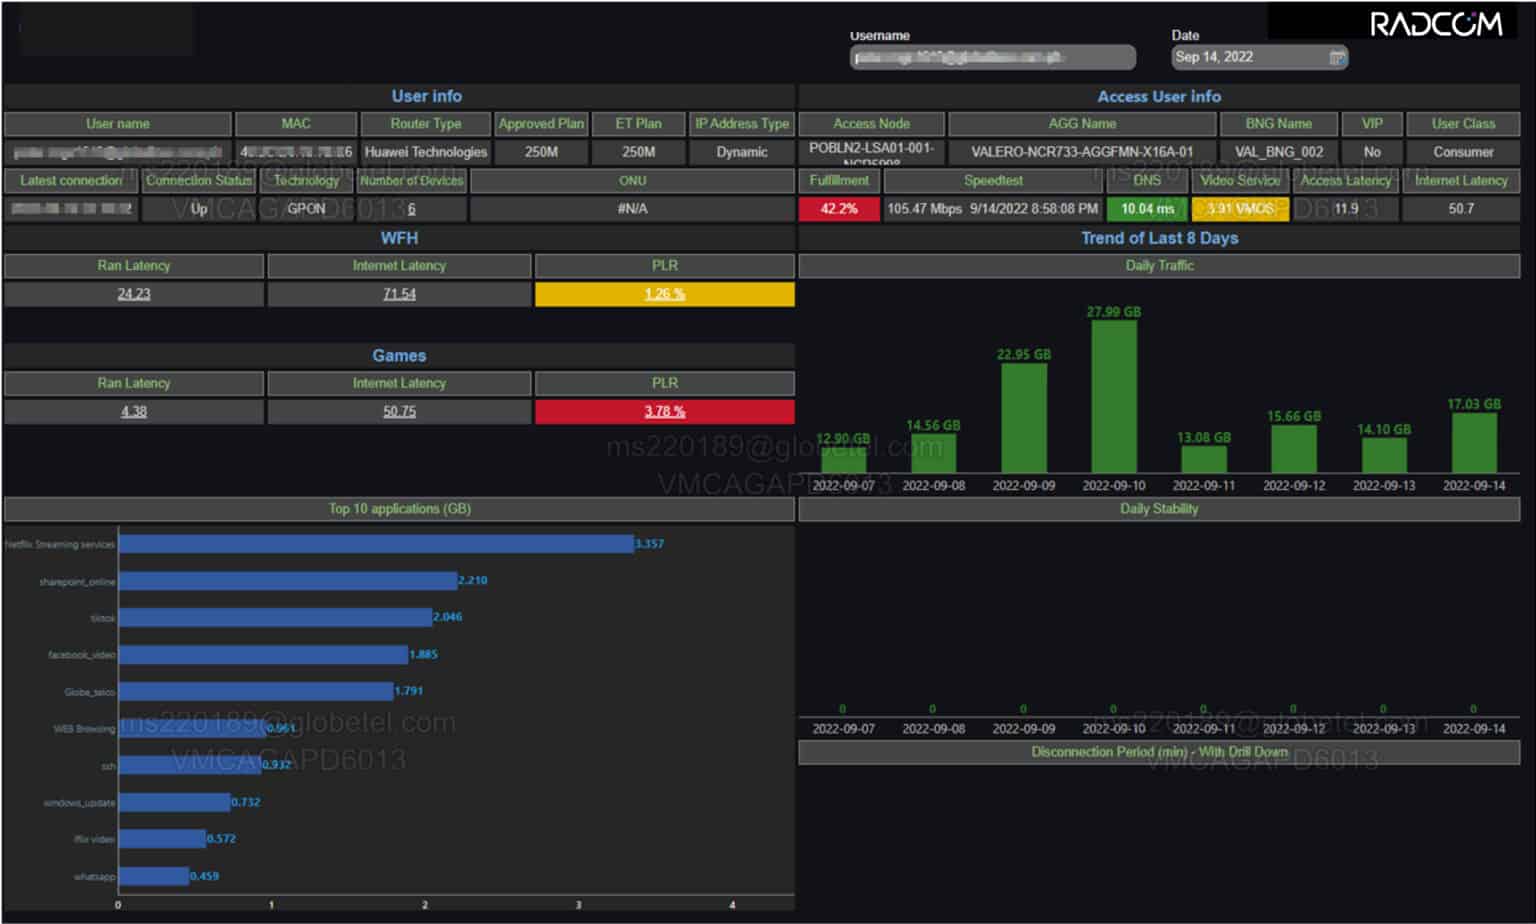
Task: Click the Daily Traffic section header
Action: pyautogui.click(x=1158, y=266)
